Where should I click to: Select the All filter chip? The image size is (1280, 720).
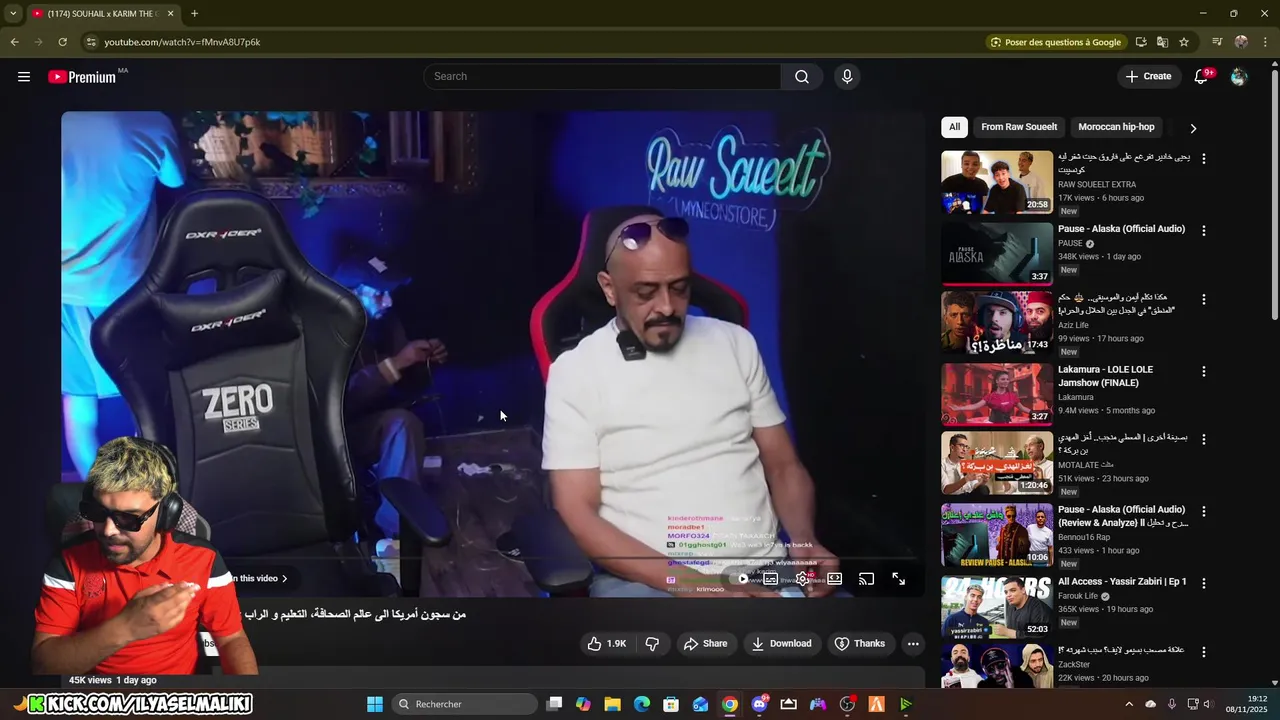[x=954, y=127]
